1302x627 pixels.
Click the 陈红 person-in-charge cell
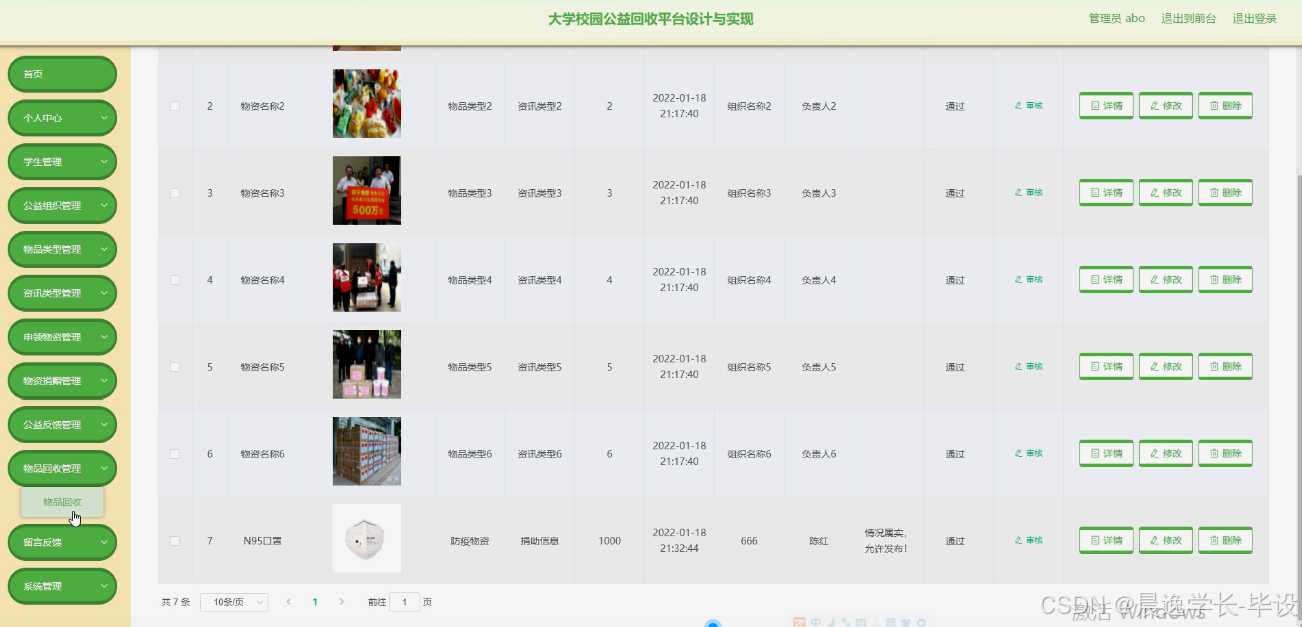pyautogui.click(x=819, y=541)
